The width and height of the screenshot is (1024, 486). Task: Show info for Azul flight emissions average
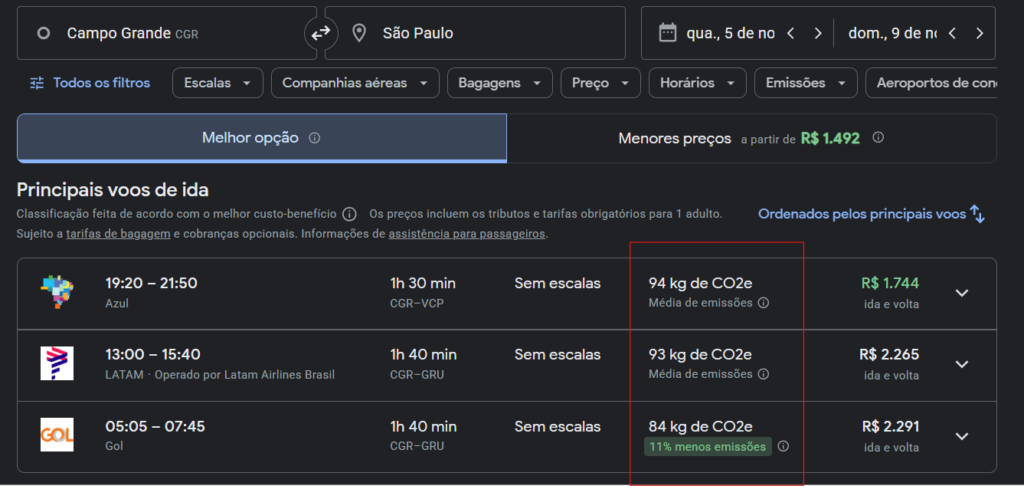coord(763,302)
